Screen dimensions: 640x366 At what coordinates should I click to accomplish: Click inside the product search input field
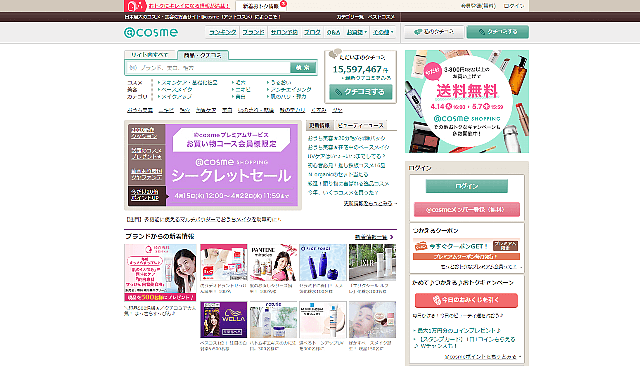coord(208,67)
